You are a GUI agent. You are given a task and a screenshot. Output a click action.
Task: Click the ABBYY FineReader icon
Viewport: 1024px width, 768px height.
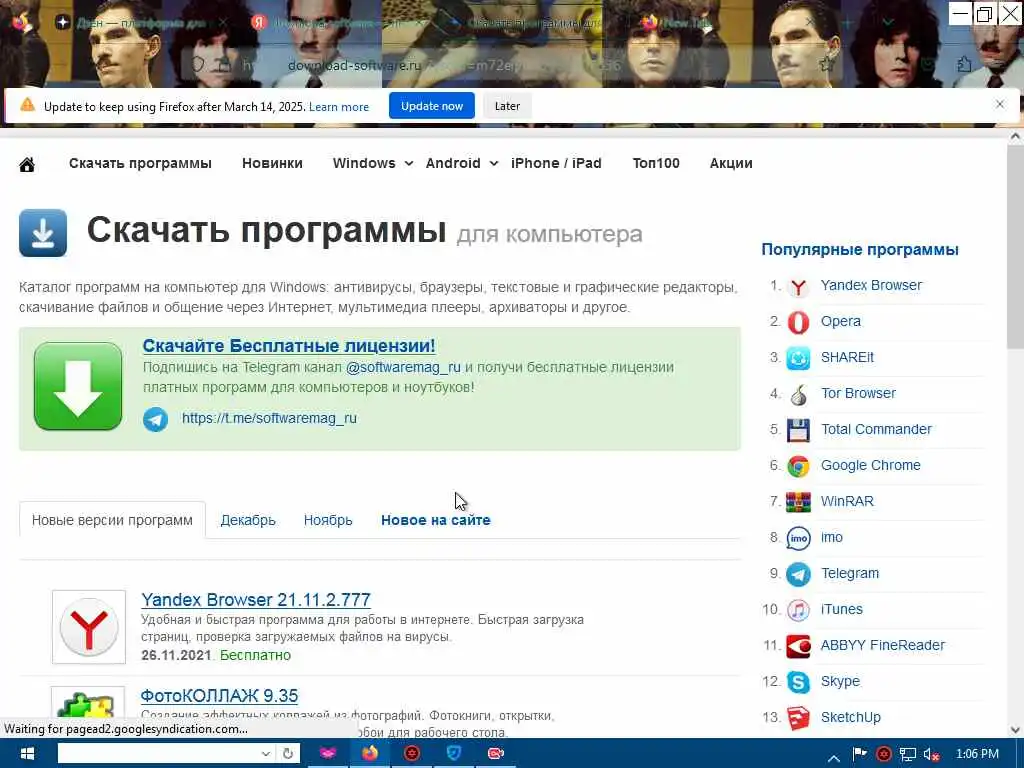(x=798, y=646)
